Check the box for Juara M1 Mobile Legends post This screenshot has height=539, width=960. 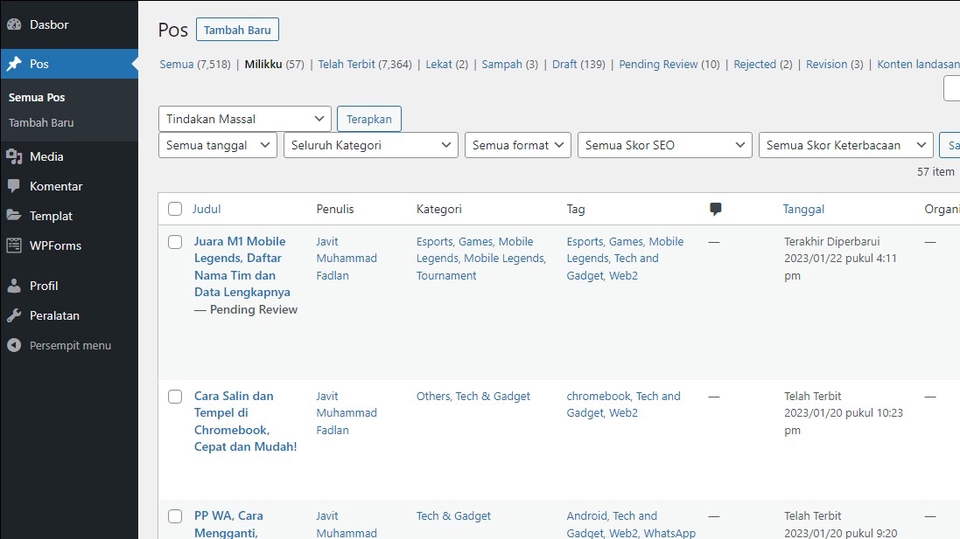(175, 242)
